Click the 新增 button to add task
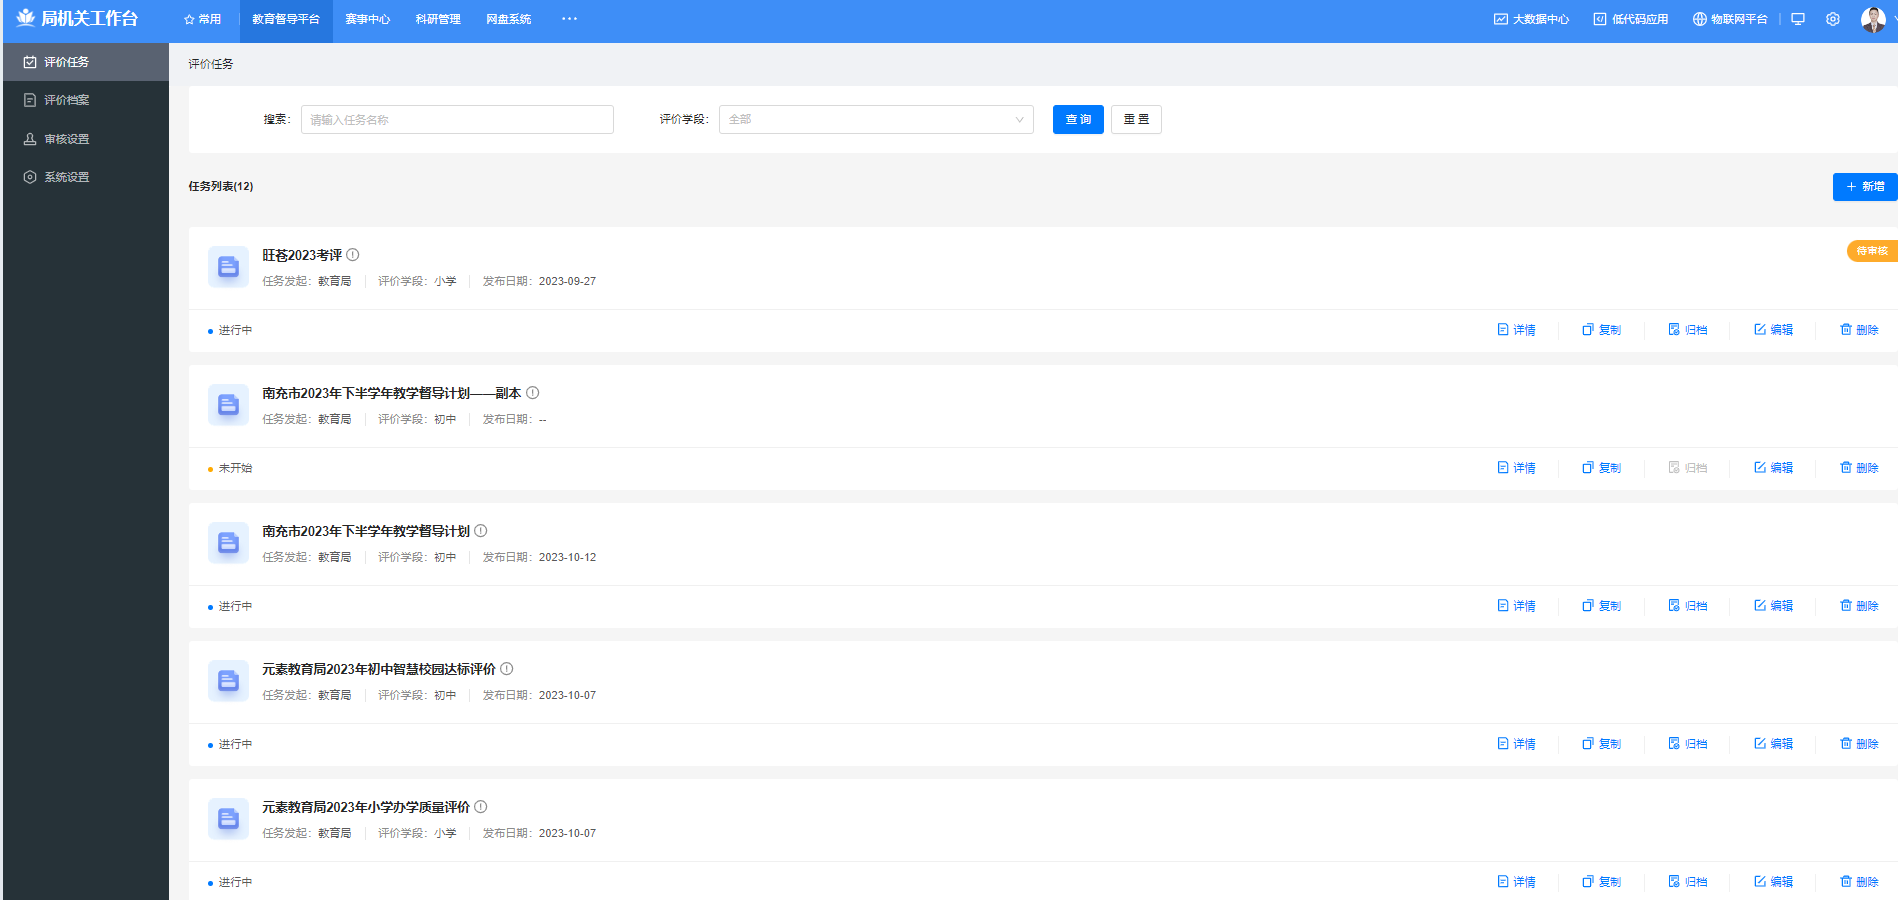The image size is (1898, 900). tap(1864, 187)
